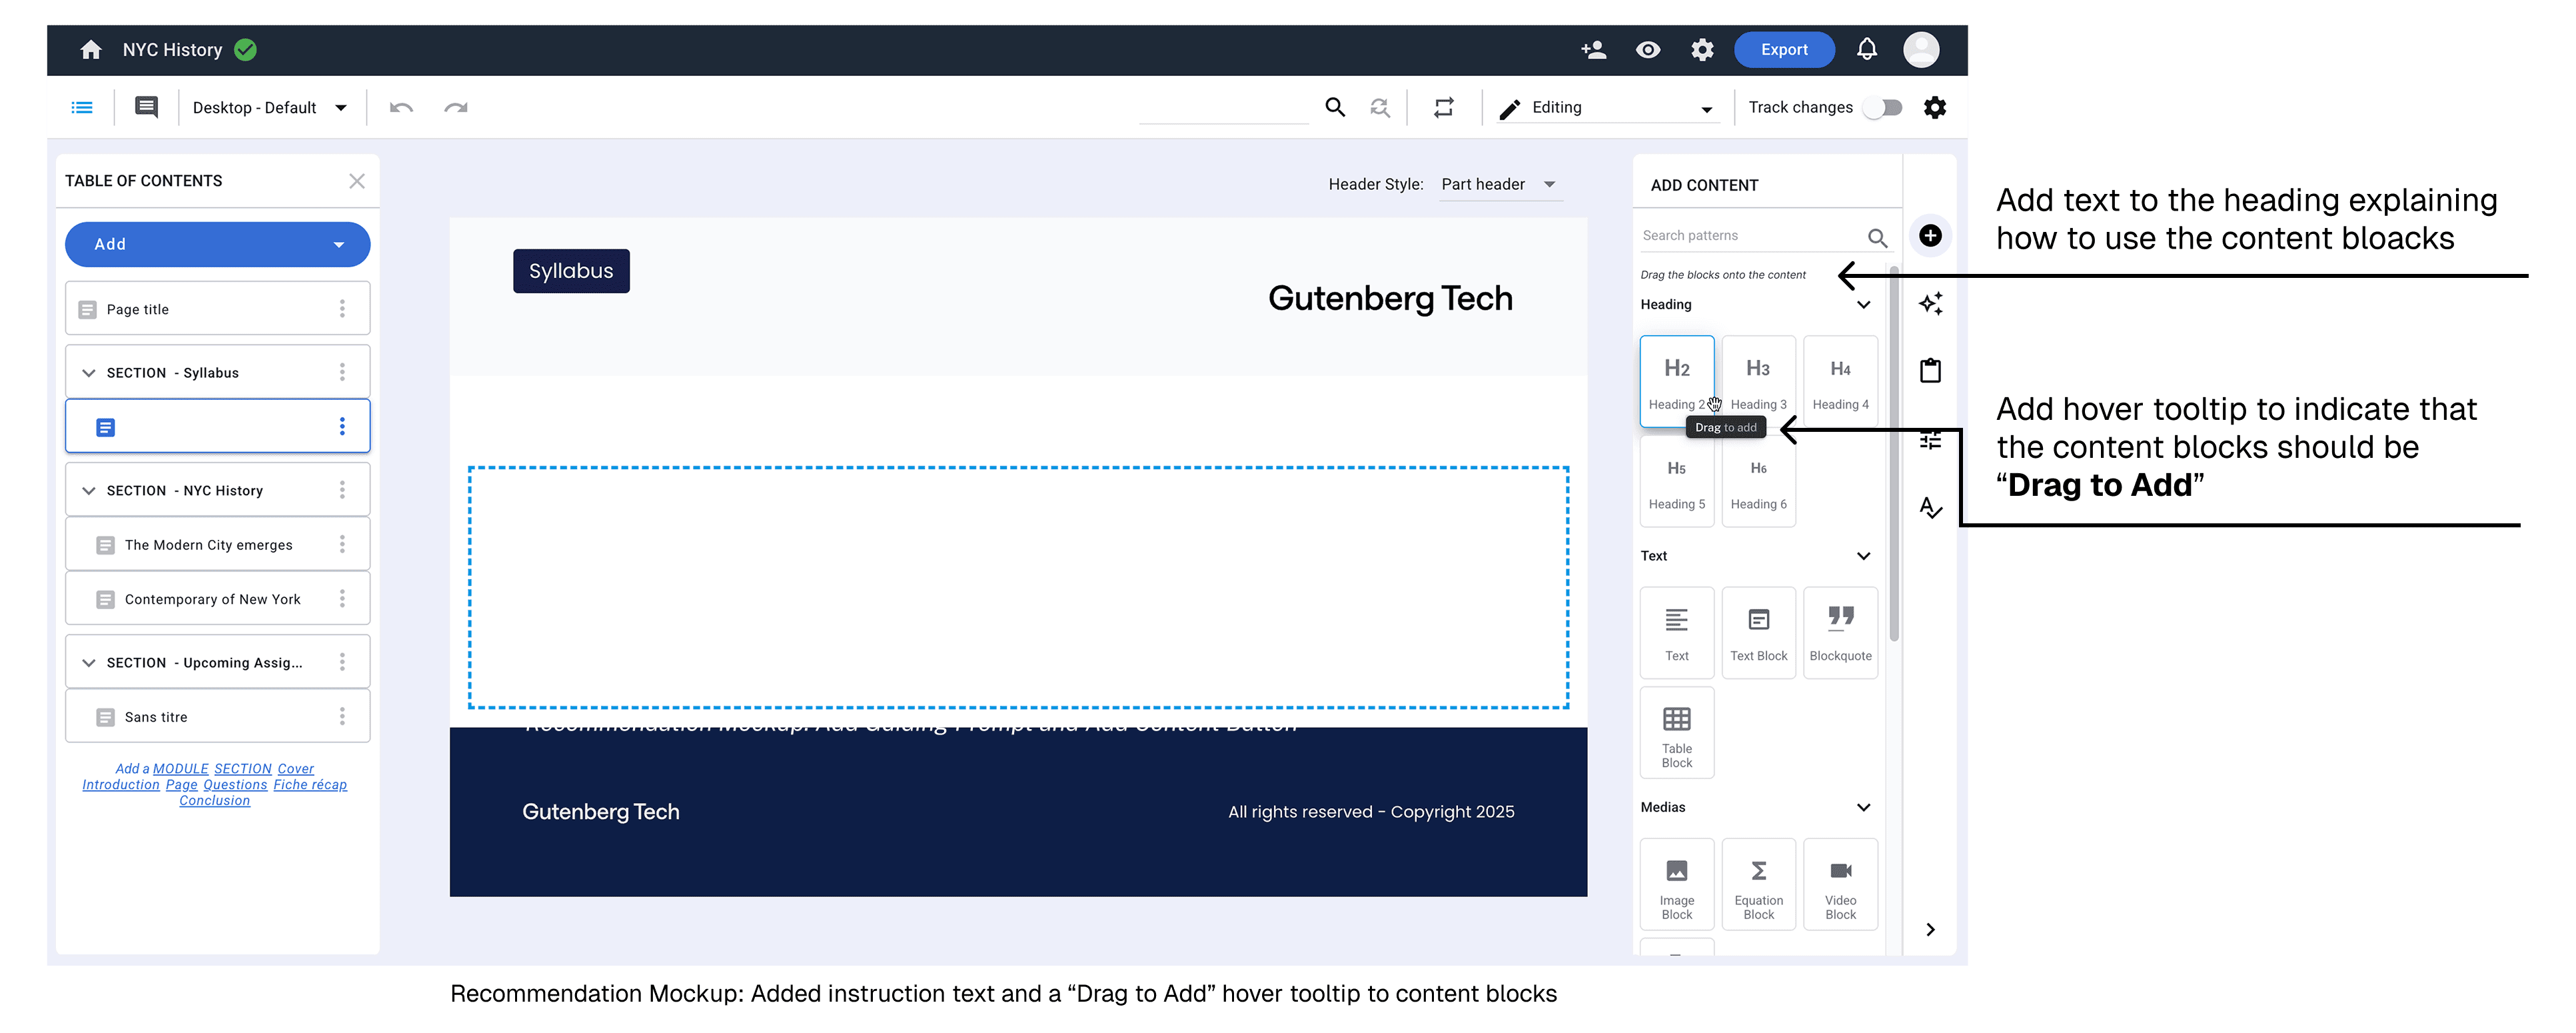Image resolution: width=2576 pixels, height=1033 pixels.
Task: Click the undo arrow in toolbar
Action: click(401, 108)
